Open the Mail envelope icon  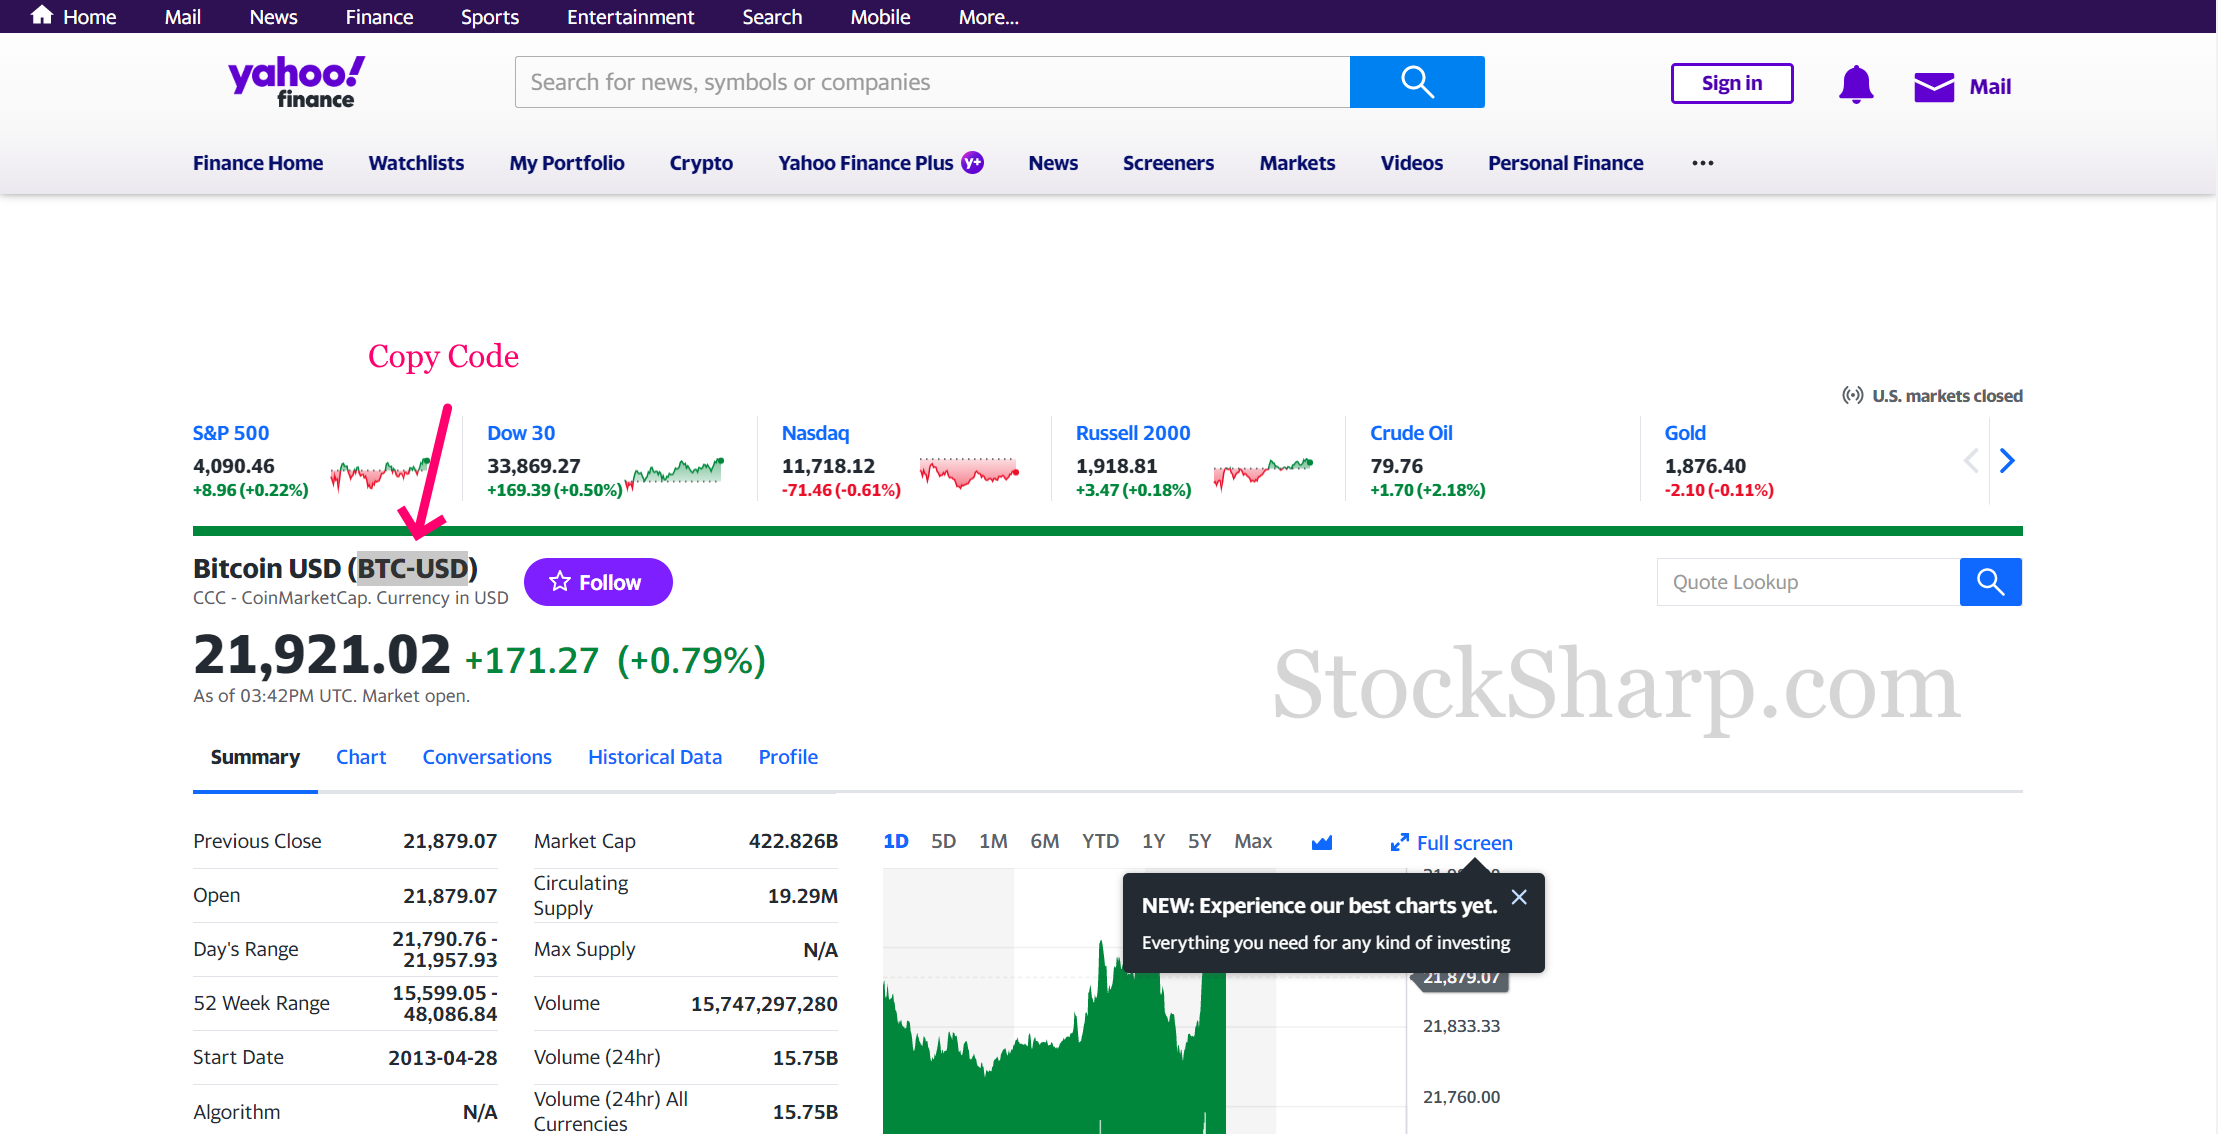1934,87
